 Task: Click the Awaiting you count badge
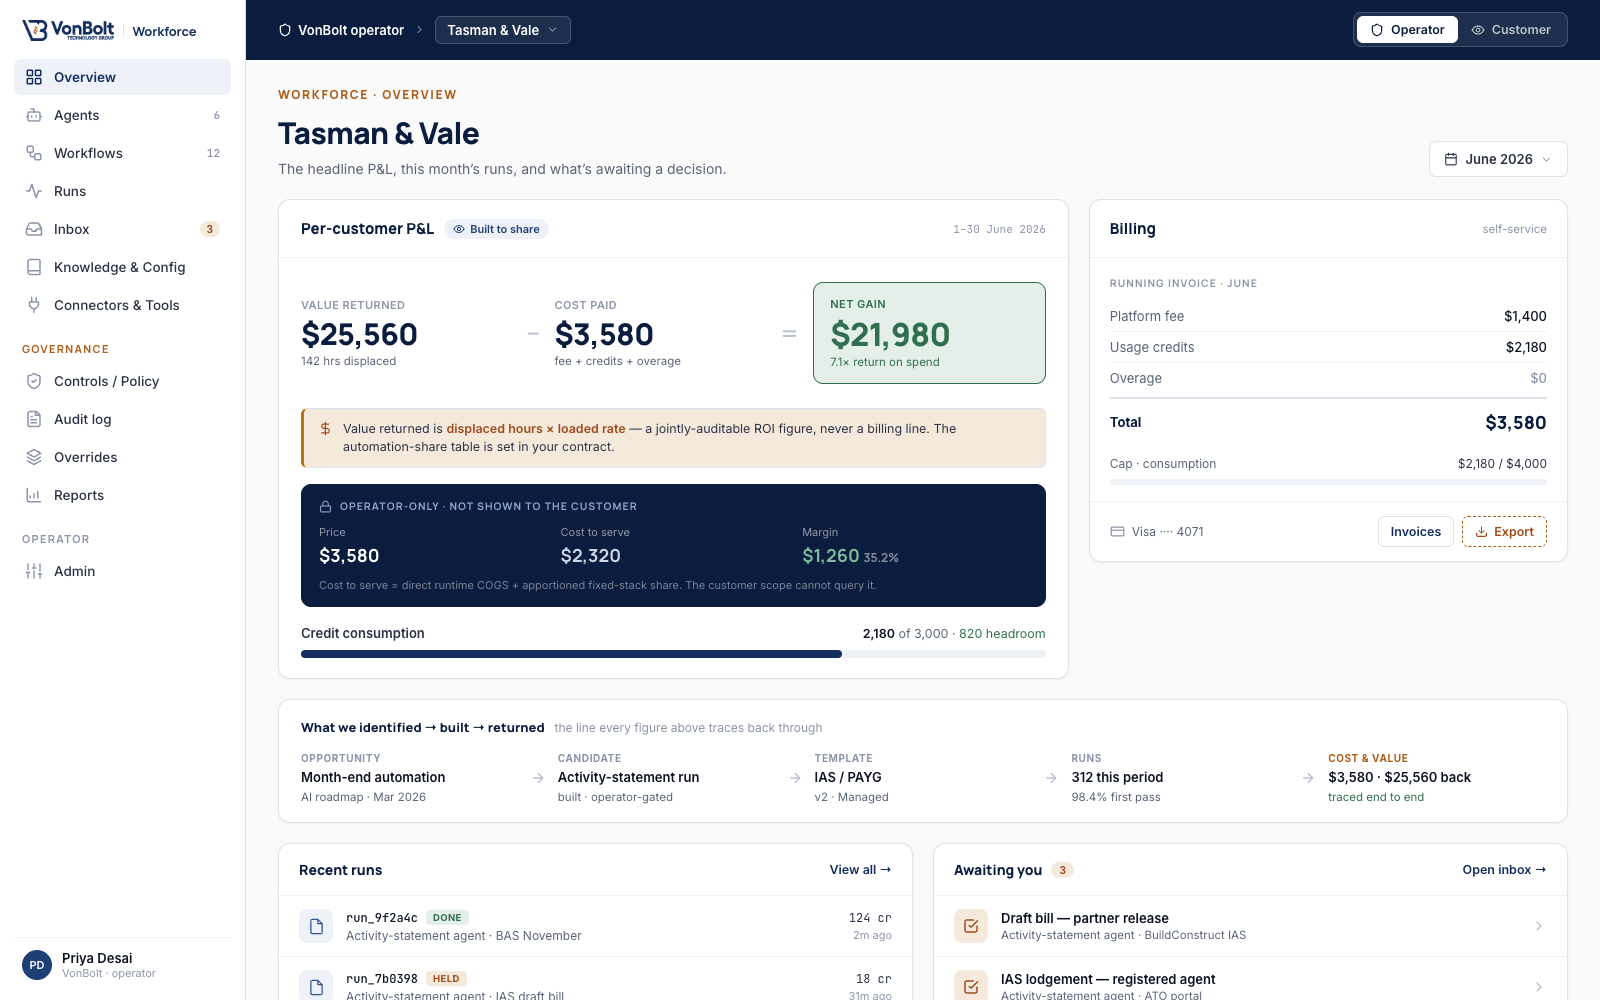(1062, 870)
